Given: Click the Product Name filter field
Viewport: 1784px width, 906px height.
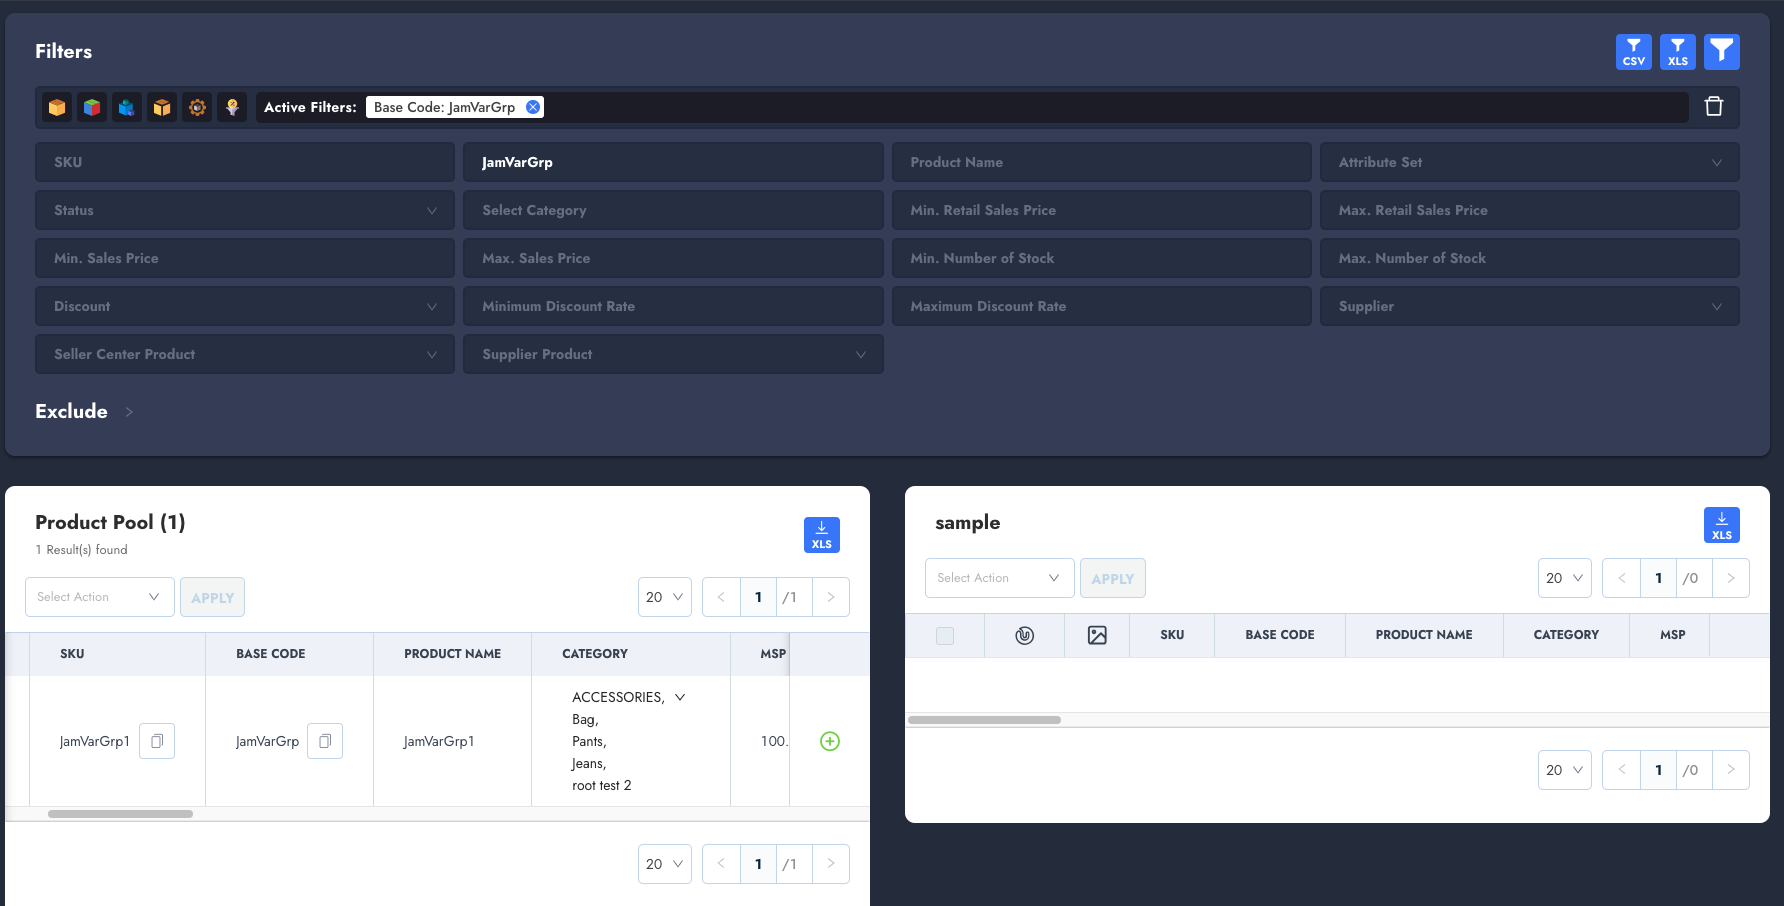Looking at the screenshot, I should pos(1100,162).
